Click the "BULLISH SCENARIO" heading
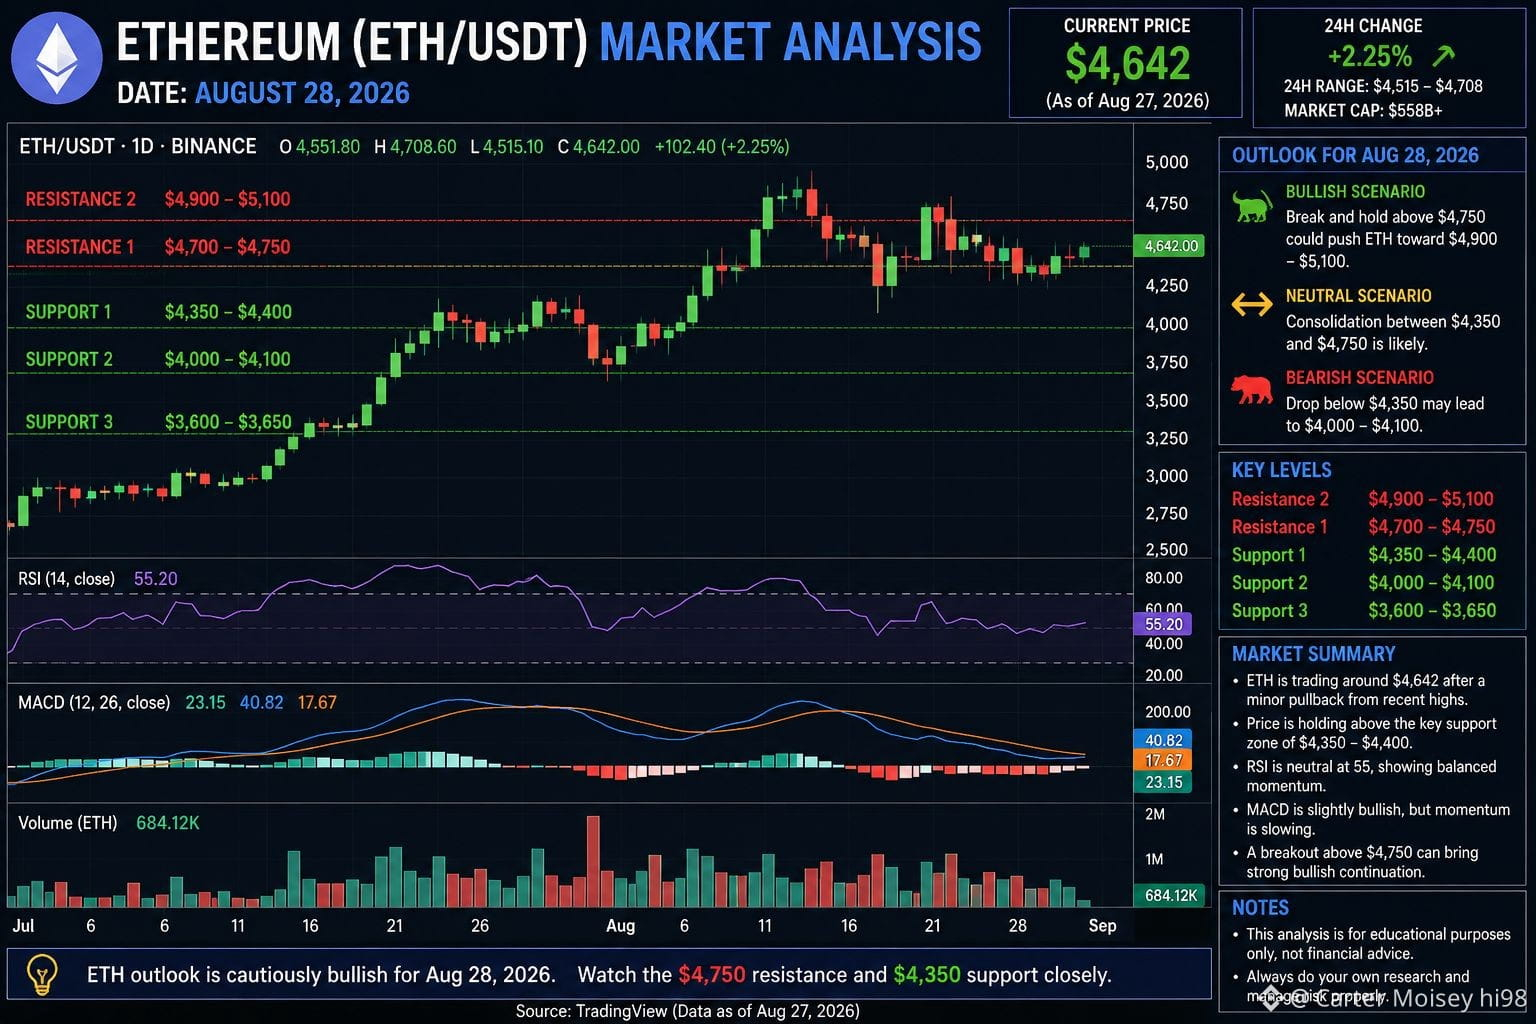 [1355, 192]
